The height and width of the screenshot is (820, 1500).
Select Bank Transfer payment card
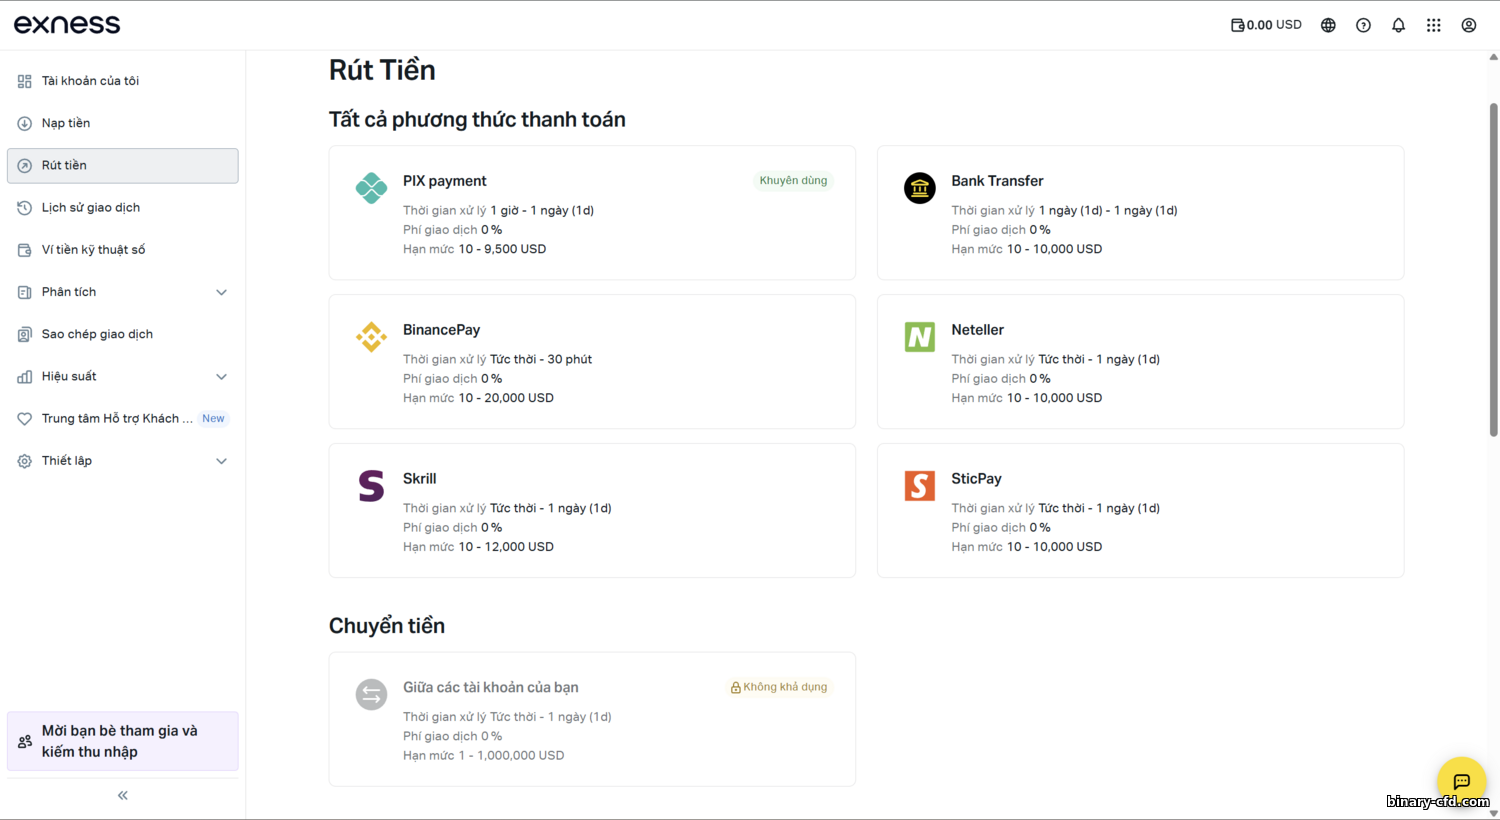[1140, 213]
